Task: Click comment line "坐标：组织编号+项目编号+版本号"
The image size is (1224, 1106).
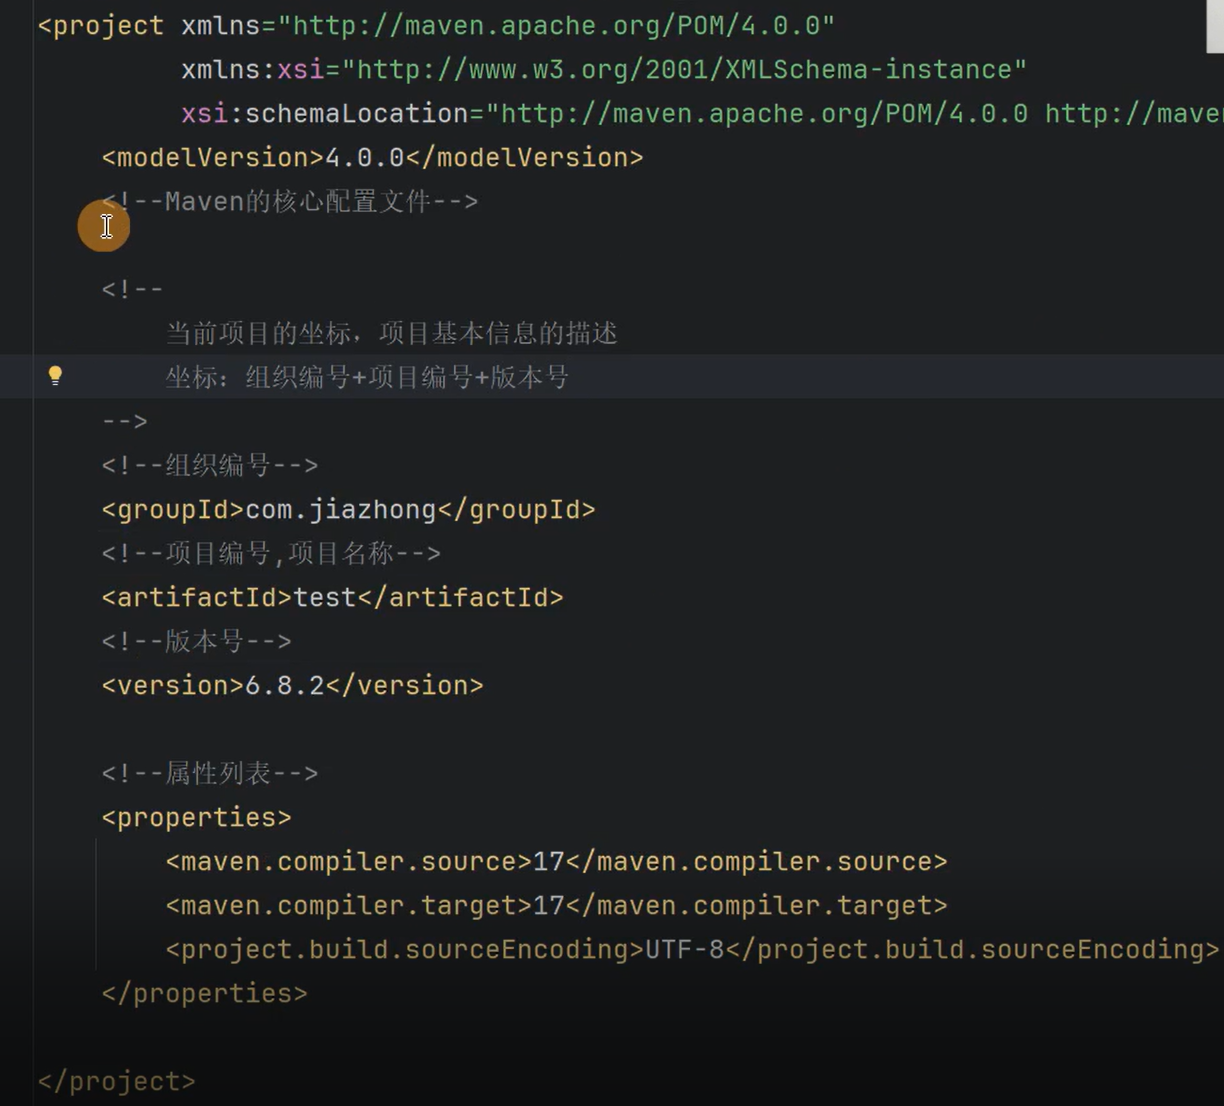Action: 367,377
